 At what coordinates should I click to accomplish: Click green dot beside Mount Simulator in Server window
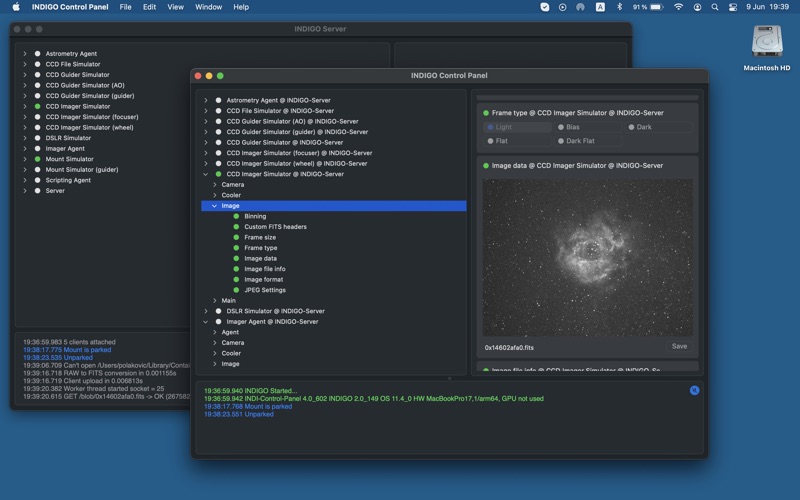37,159
